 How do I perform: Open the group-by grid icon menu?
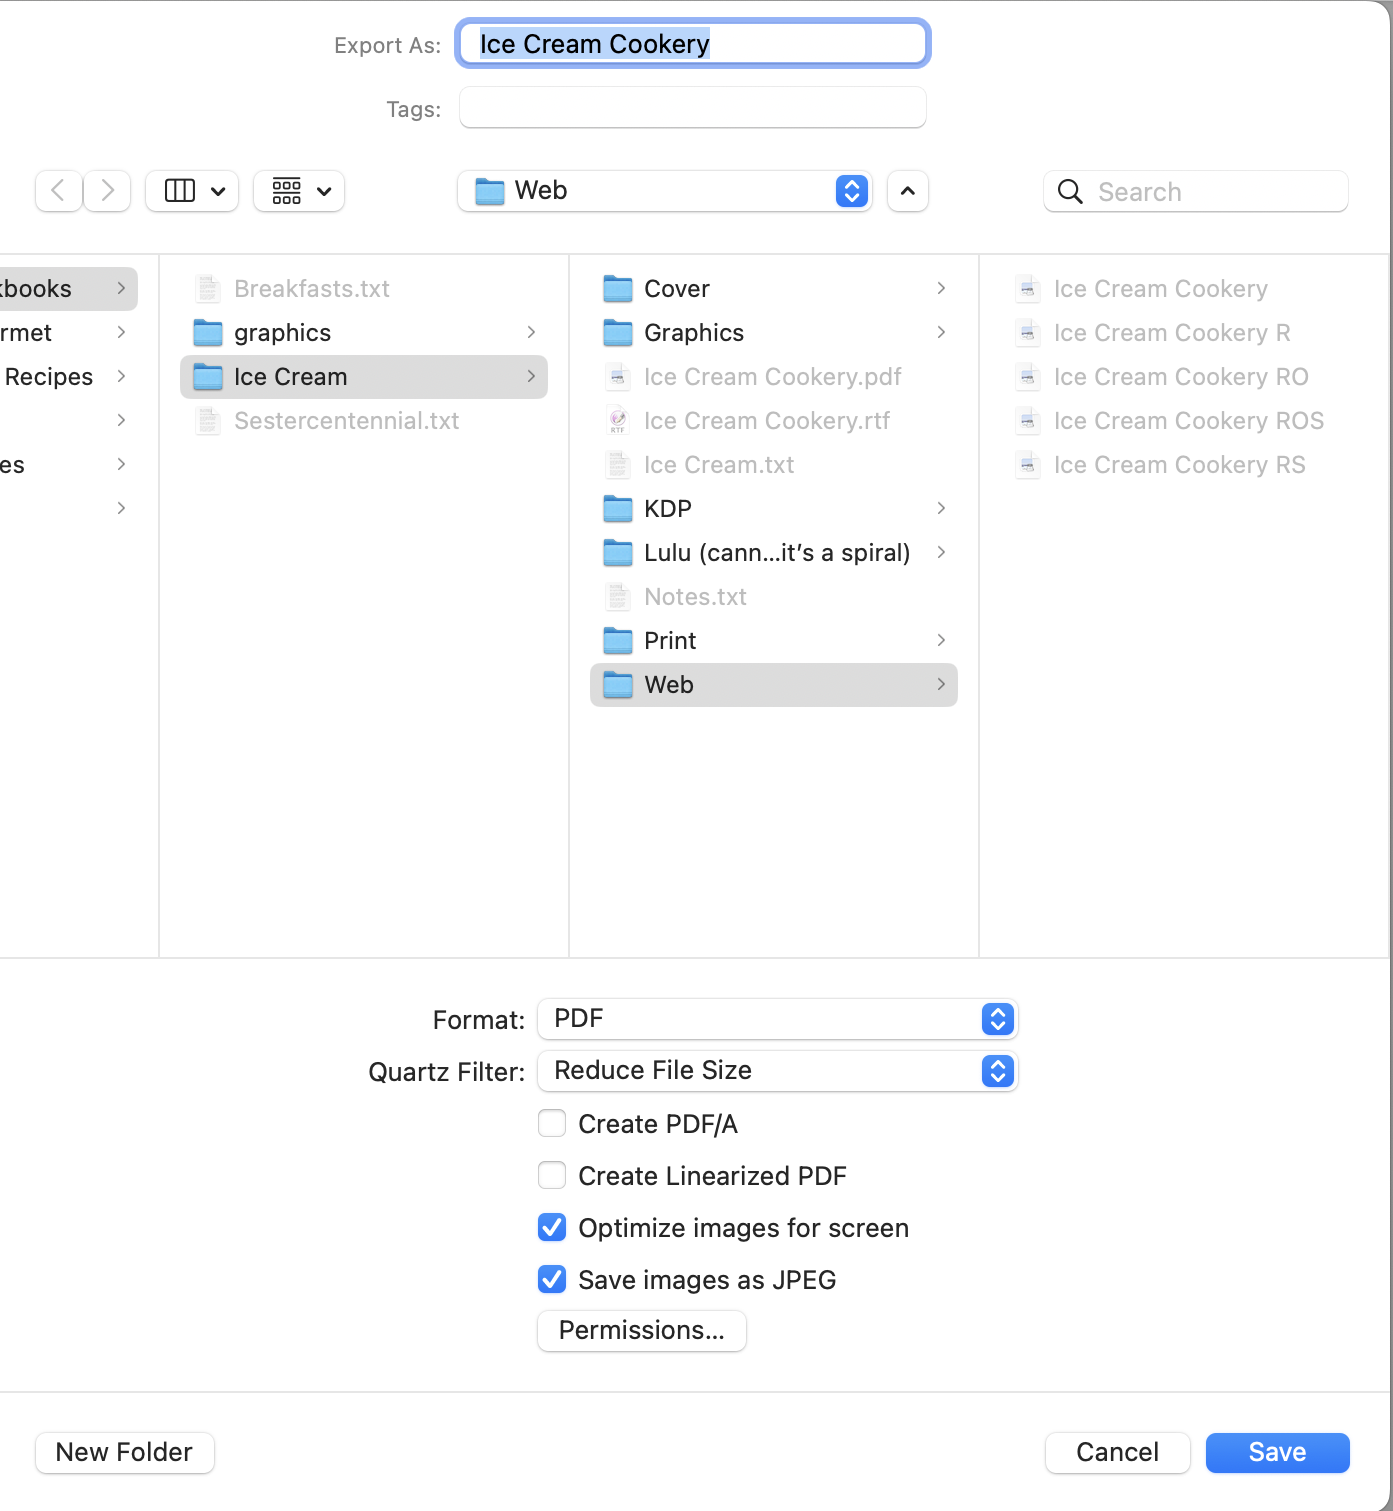299,191
